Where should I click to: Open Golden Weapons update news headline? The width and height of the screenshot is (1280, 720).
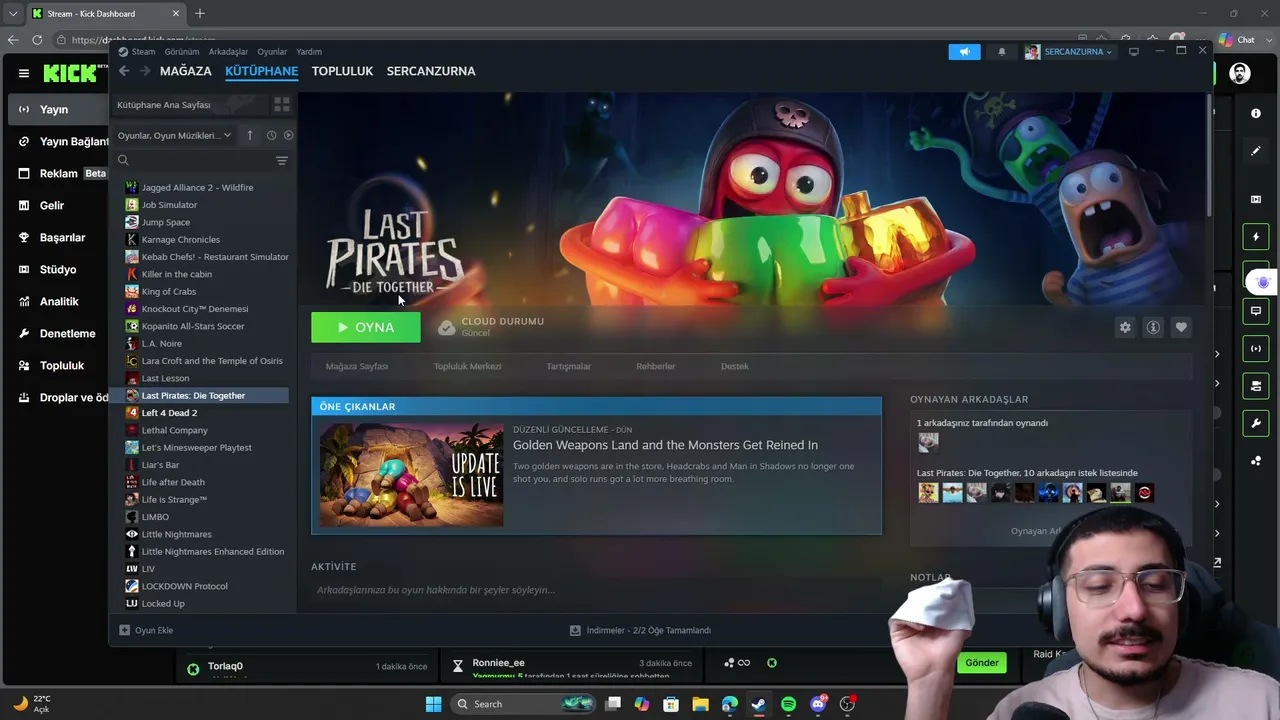click(665, 445)
